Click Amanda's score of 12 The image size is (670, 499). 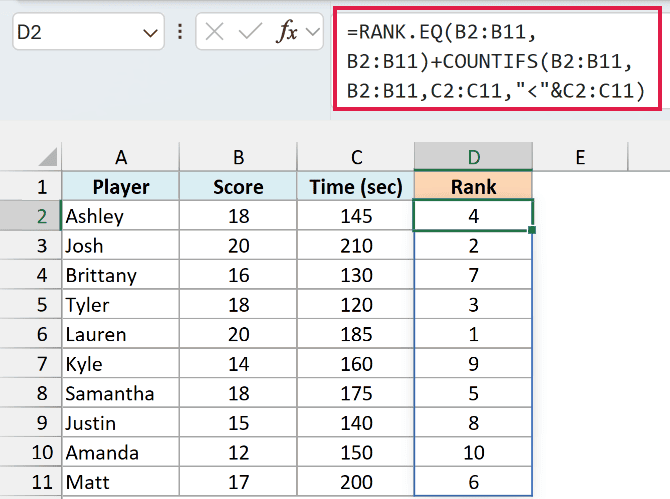tap(238, 452)
